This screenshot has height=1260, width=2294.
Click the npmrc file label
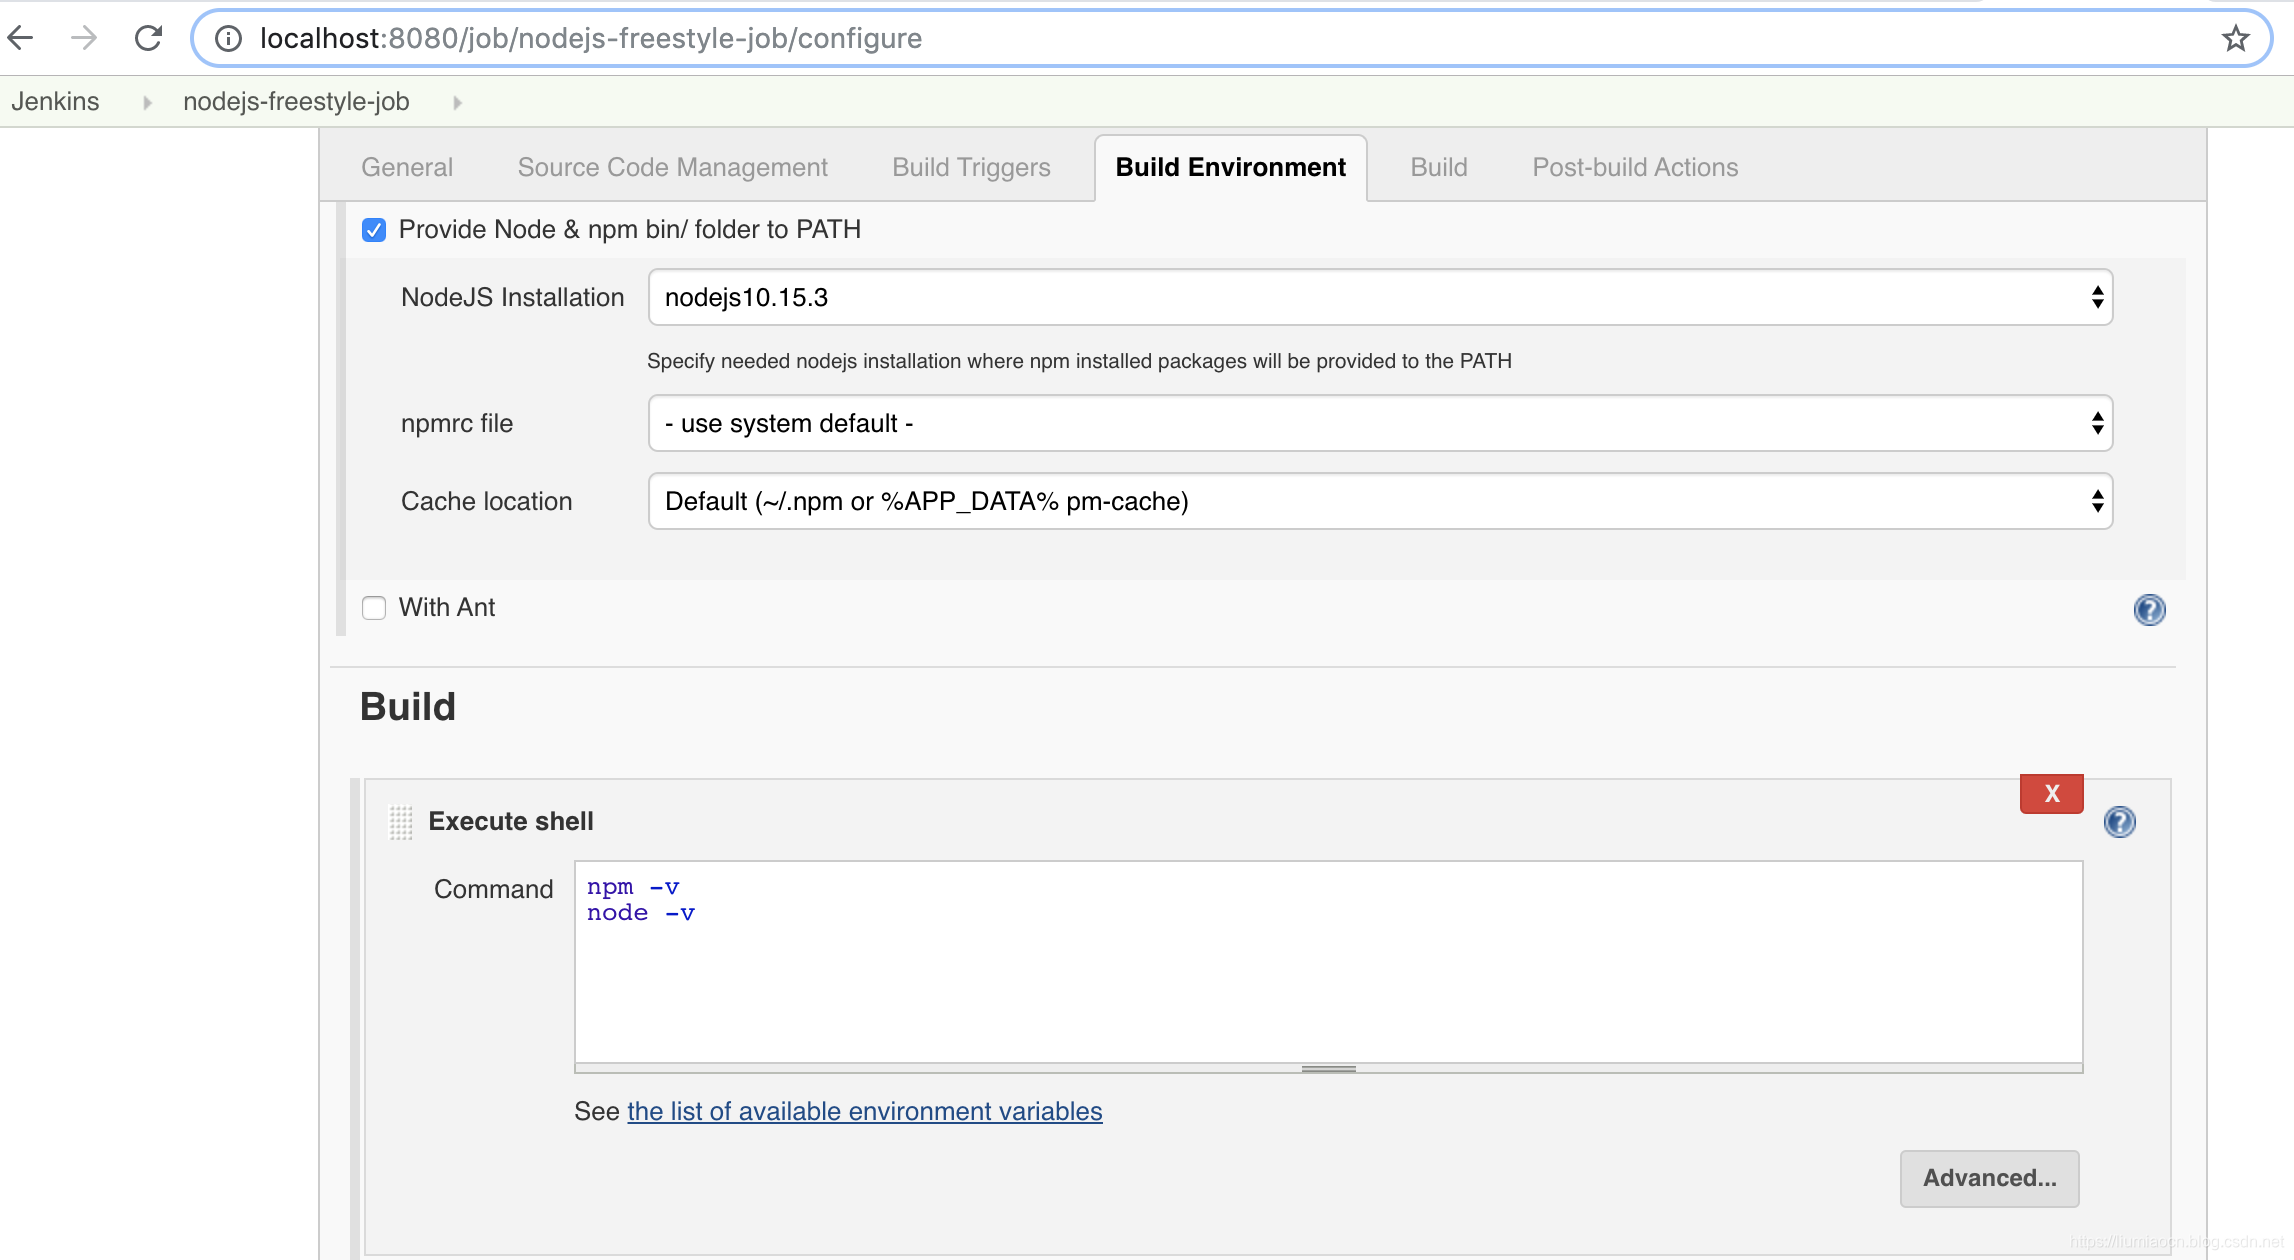click(x=457, y=423)
